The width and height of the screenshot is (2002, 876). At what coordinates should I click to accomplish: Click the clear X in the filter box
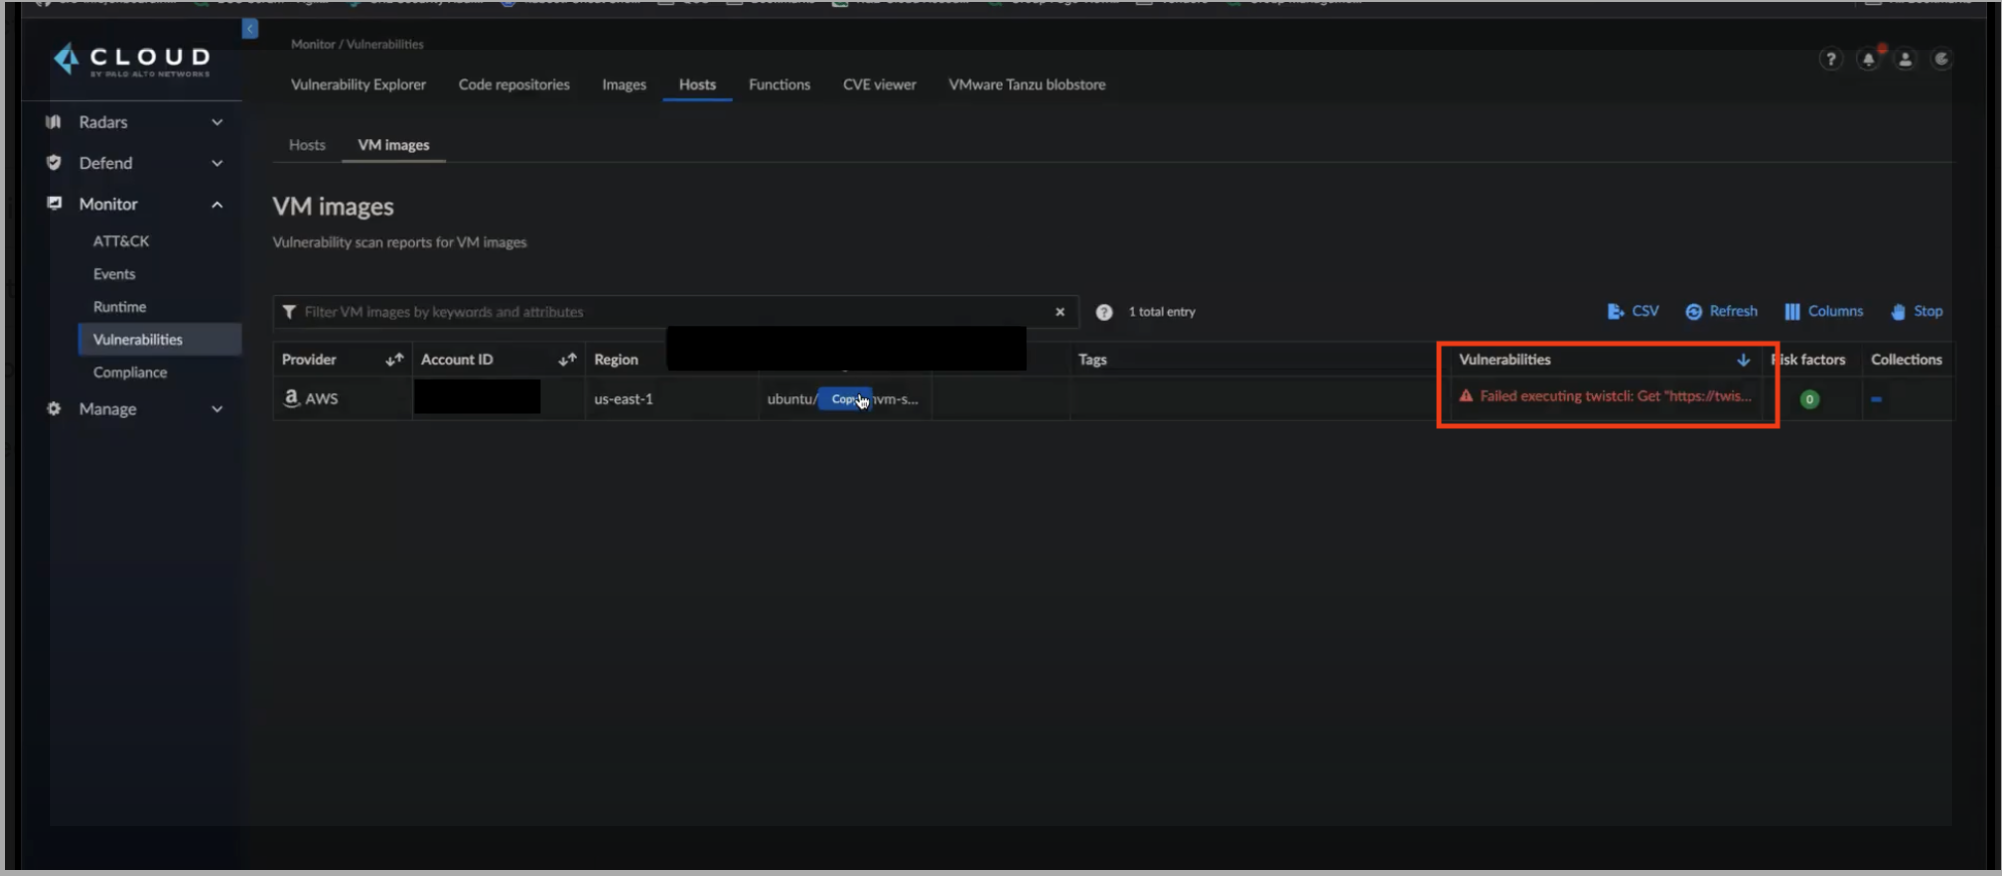coord(1060,312)
